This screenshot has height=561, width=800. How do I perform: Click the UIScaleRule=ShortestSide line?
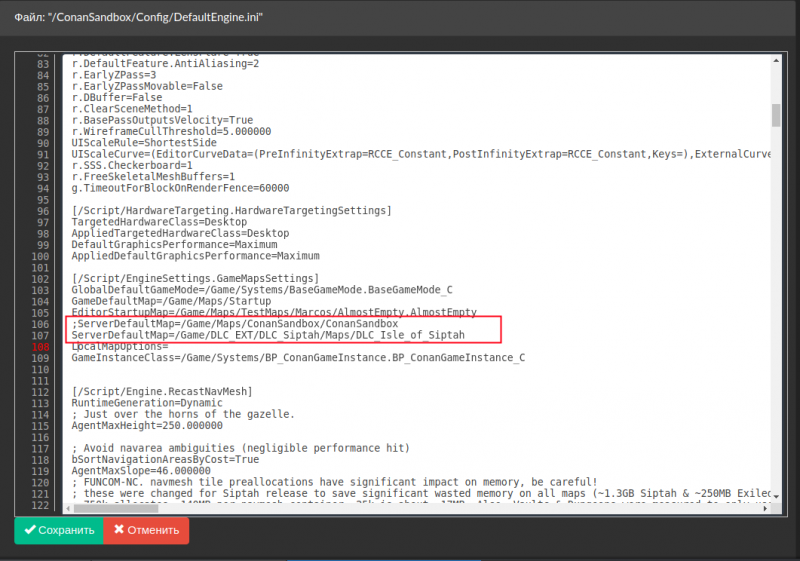click(144, 143)
